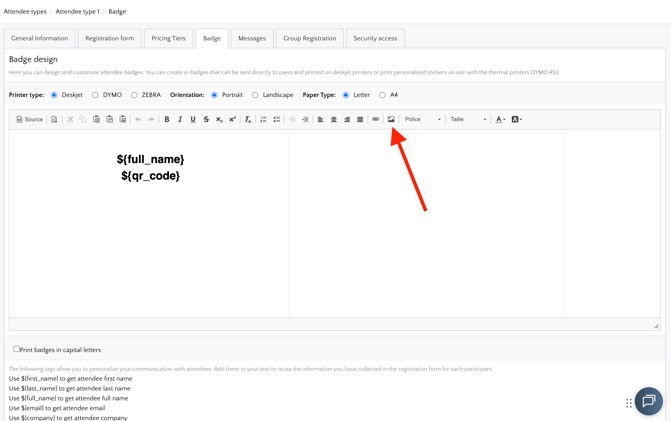Insert an image using the image icon
This screenshot has height=421, width=670.
(x=391, y=120)
